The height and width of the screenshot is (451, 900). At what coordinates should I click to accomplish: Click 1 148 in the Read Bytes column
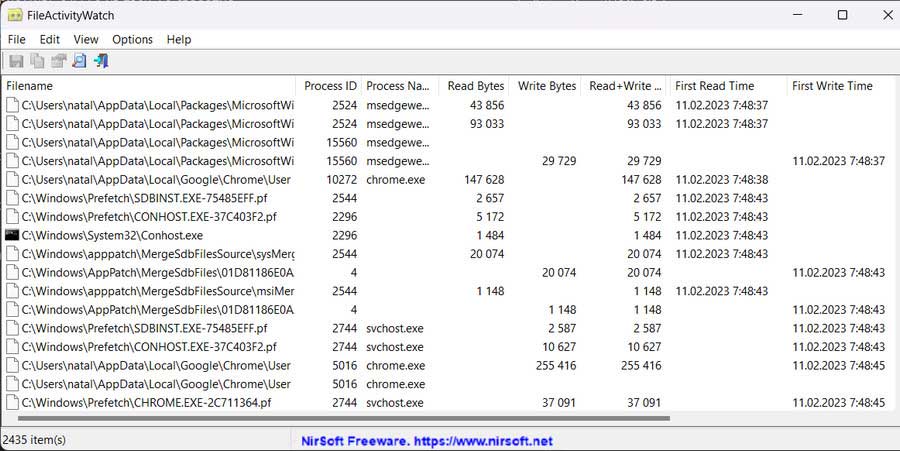(x=490, y=291)
